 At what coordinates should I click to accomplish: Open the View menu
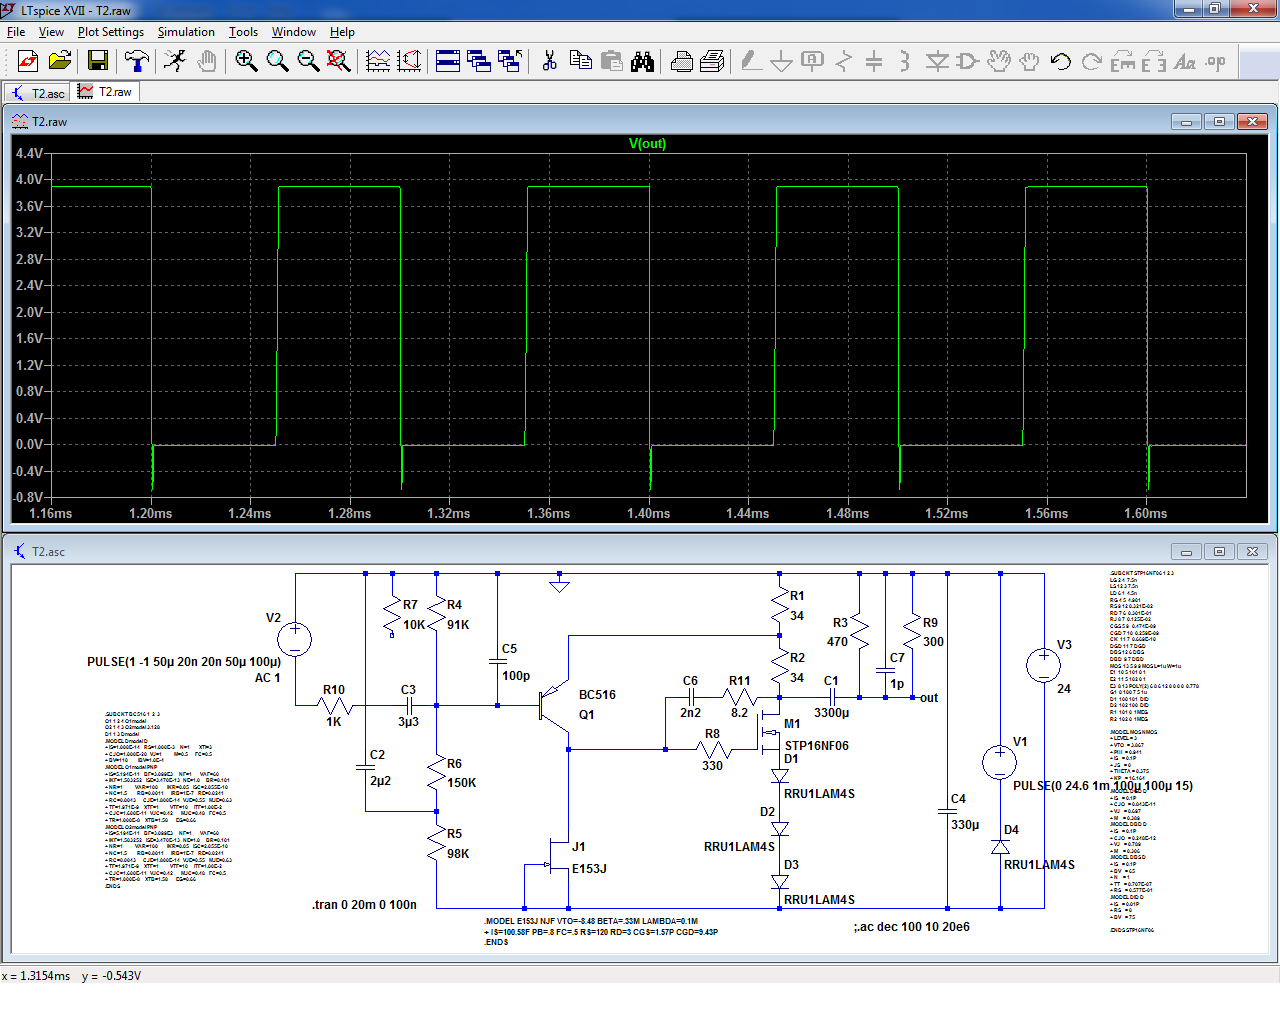51,32
